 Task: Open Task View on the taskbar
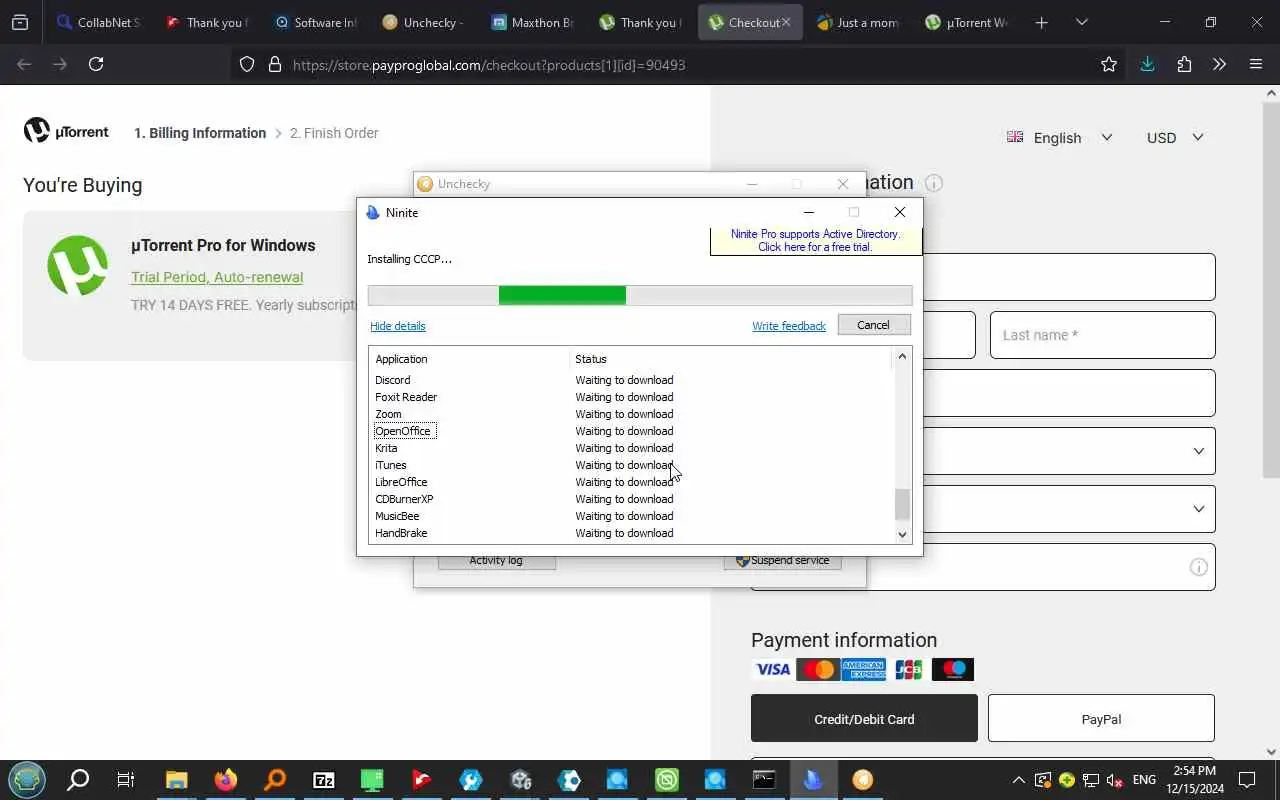coord(125,780)
